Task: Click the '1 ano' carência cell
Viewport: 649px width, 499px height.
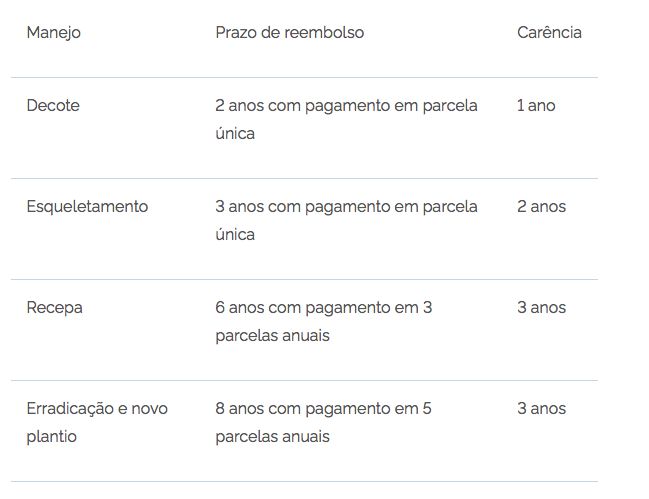Action: click(536, 105)
